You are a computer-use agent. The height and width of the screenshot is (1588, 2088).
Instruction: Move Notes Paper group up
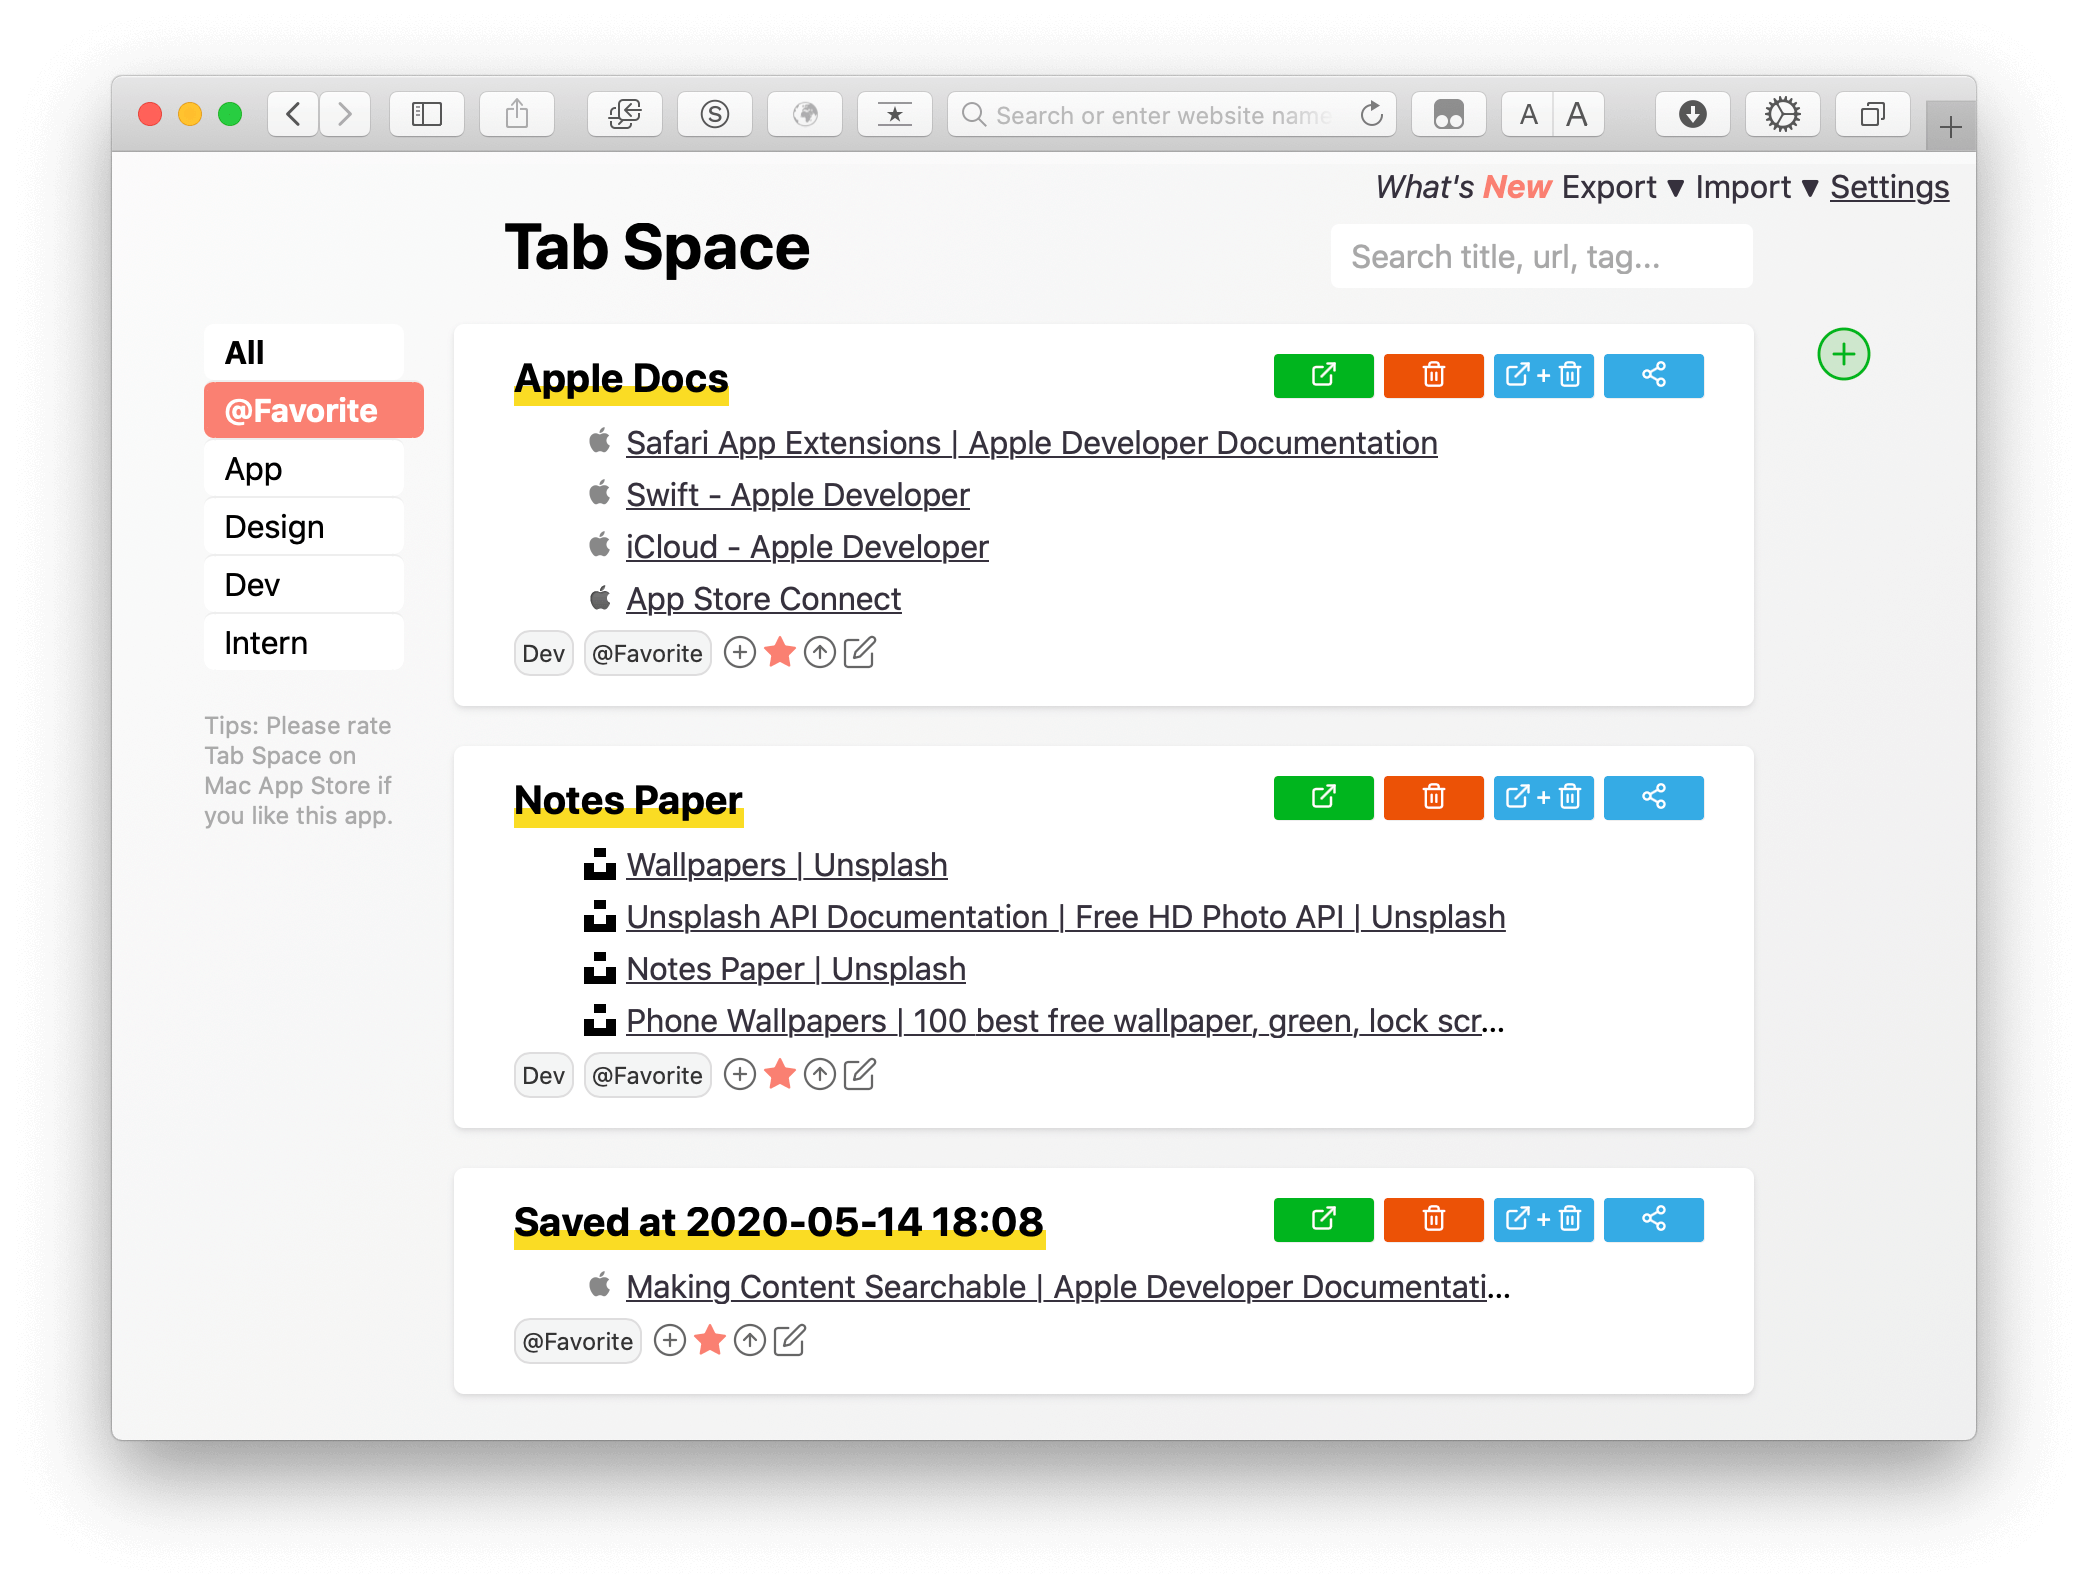[819, 1075]
